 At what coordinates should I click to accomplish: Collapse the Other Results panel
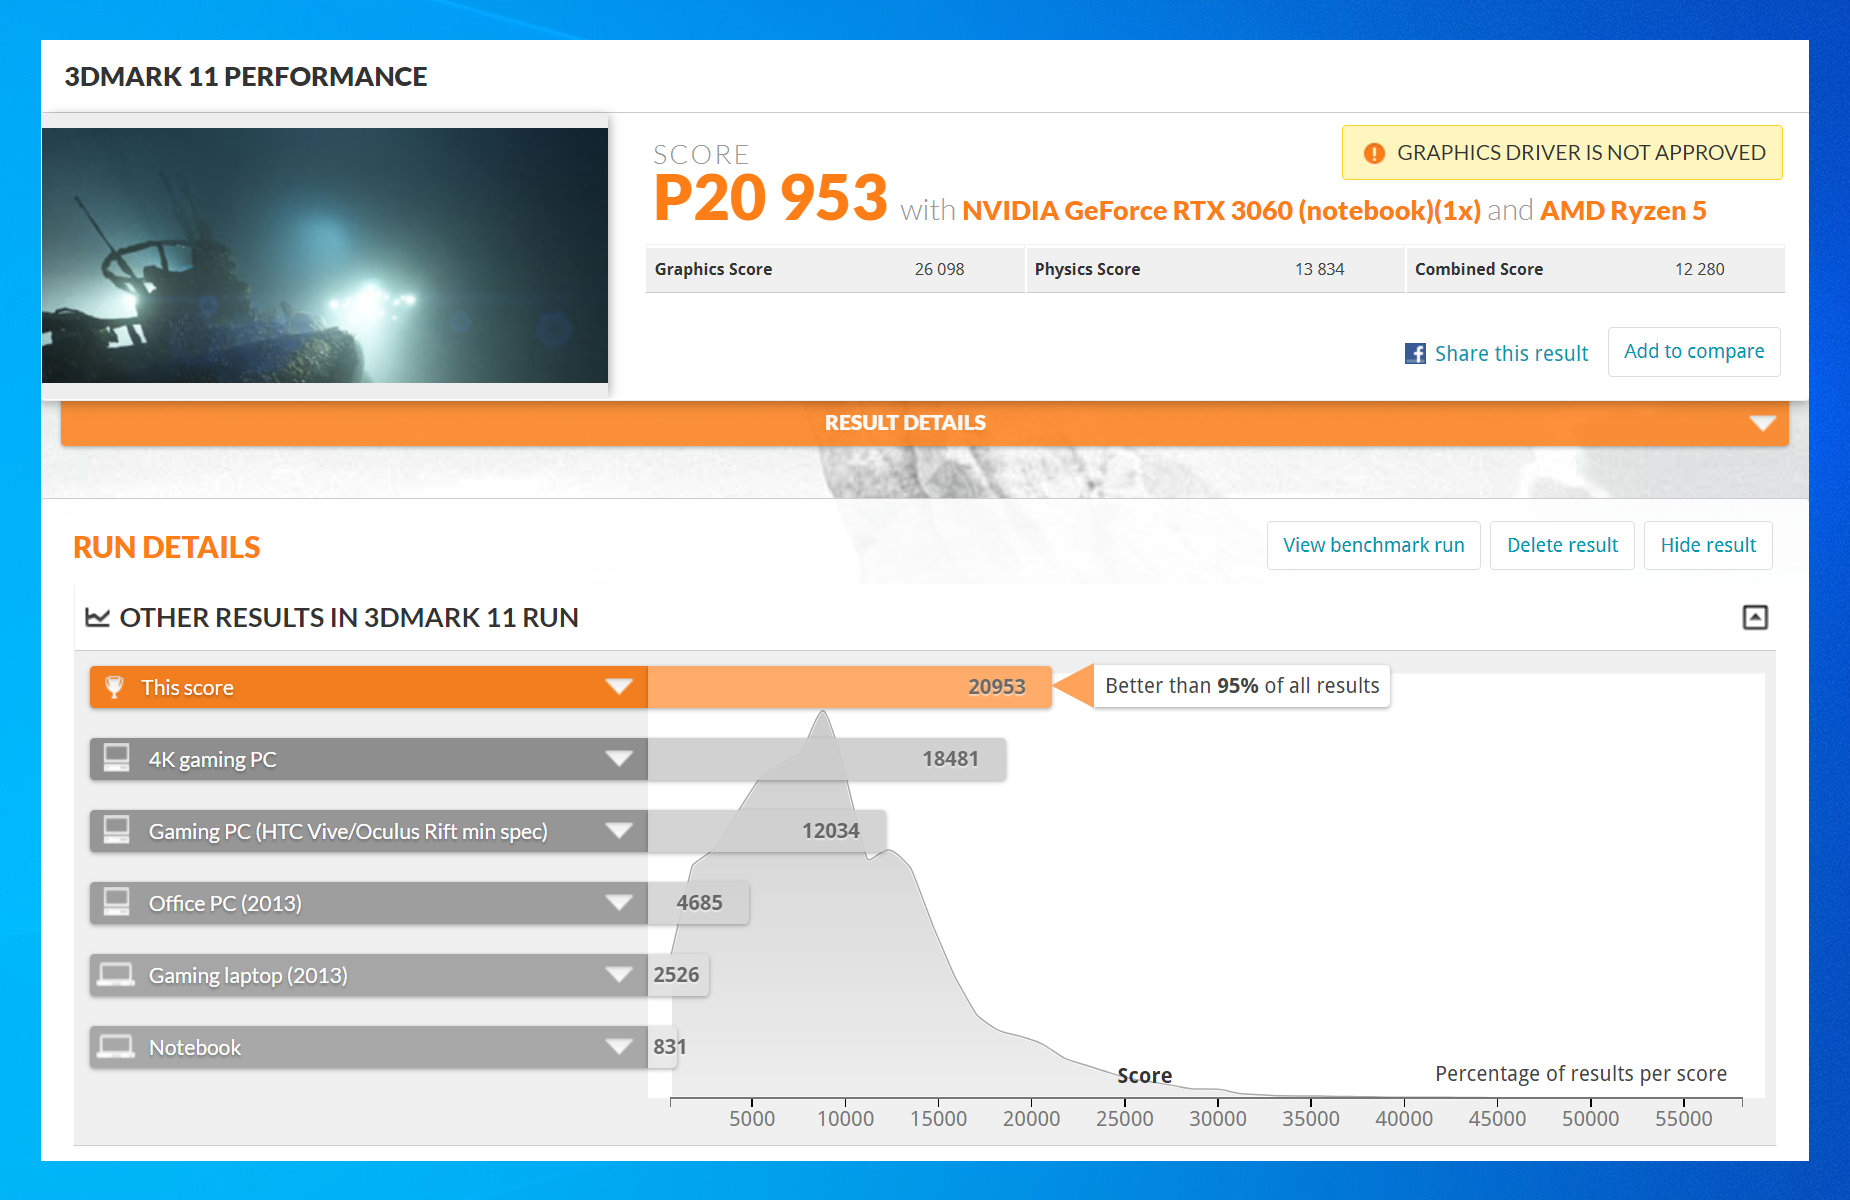(x=1755, y=617)
